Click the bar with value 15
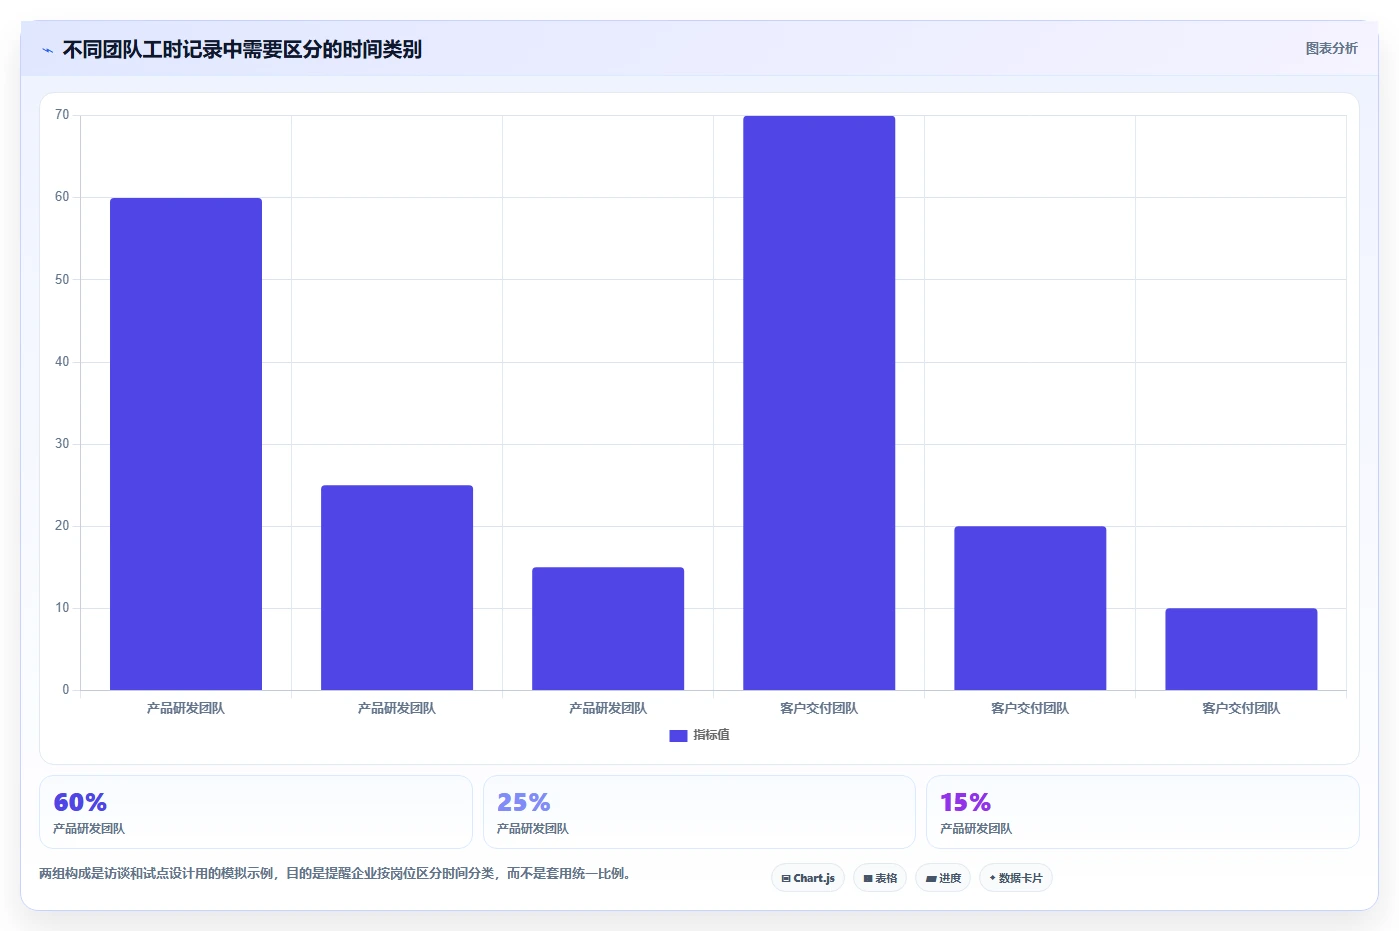 [608, 629]
